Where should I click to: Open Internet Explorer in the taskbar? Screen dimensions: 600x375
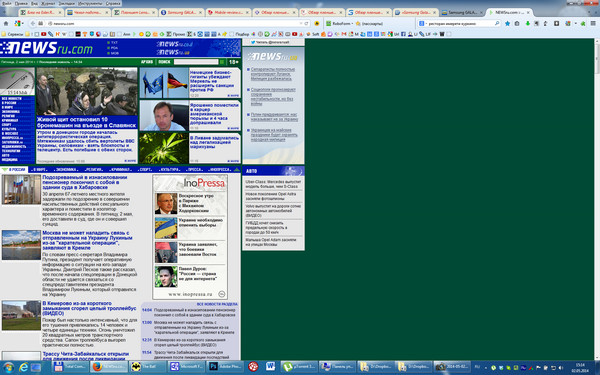coord(23,367)
